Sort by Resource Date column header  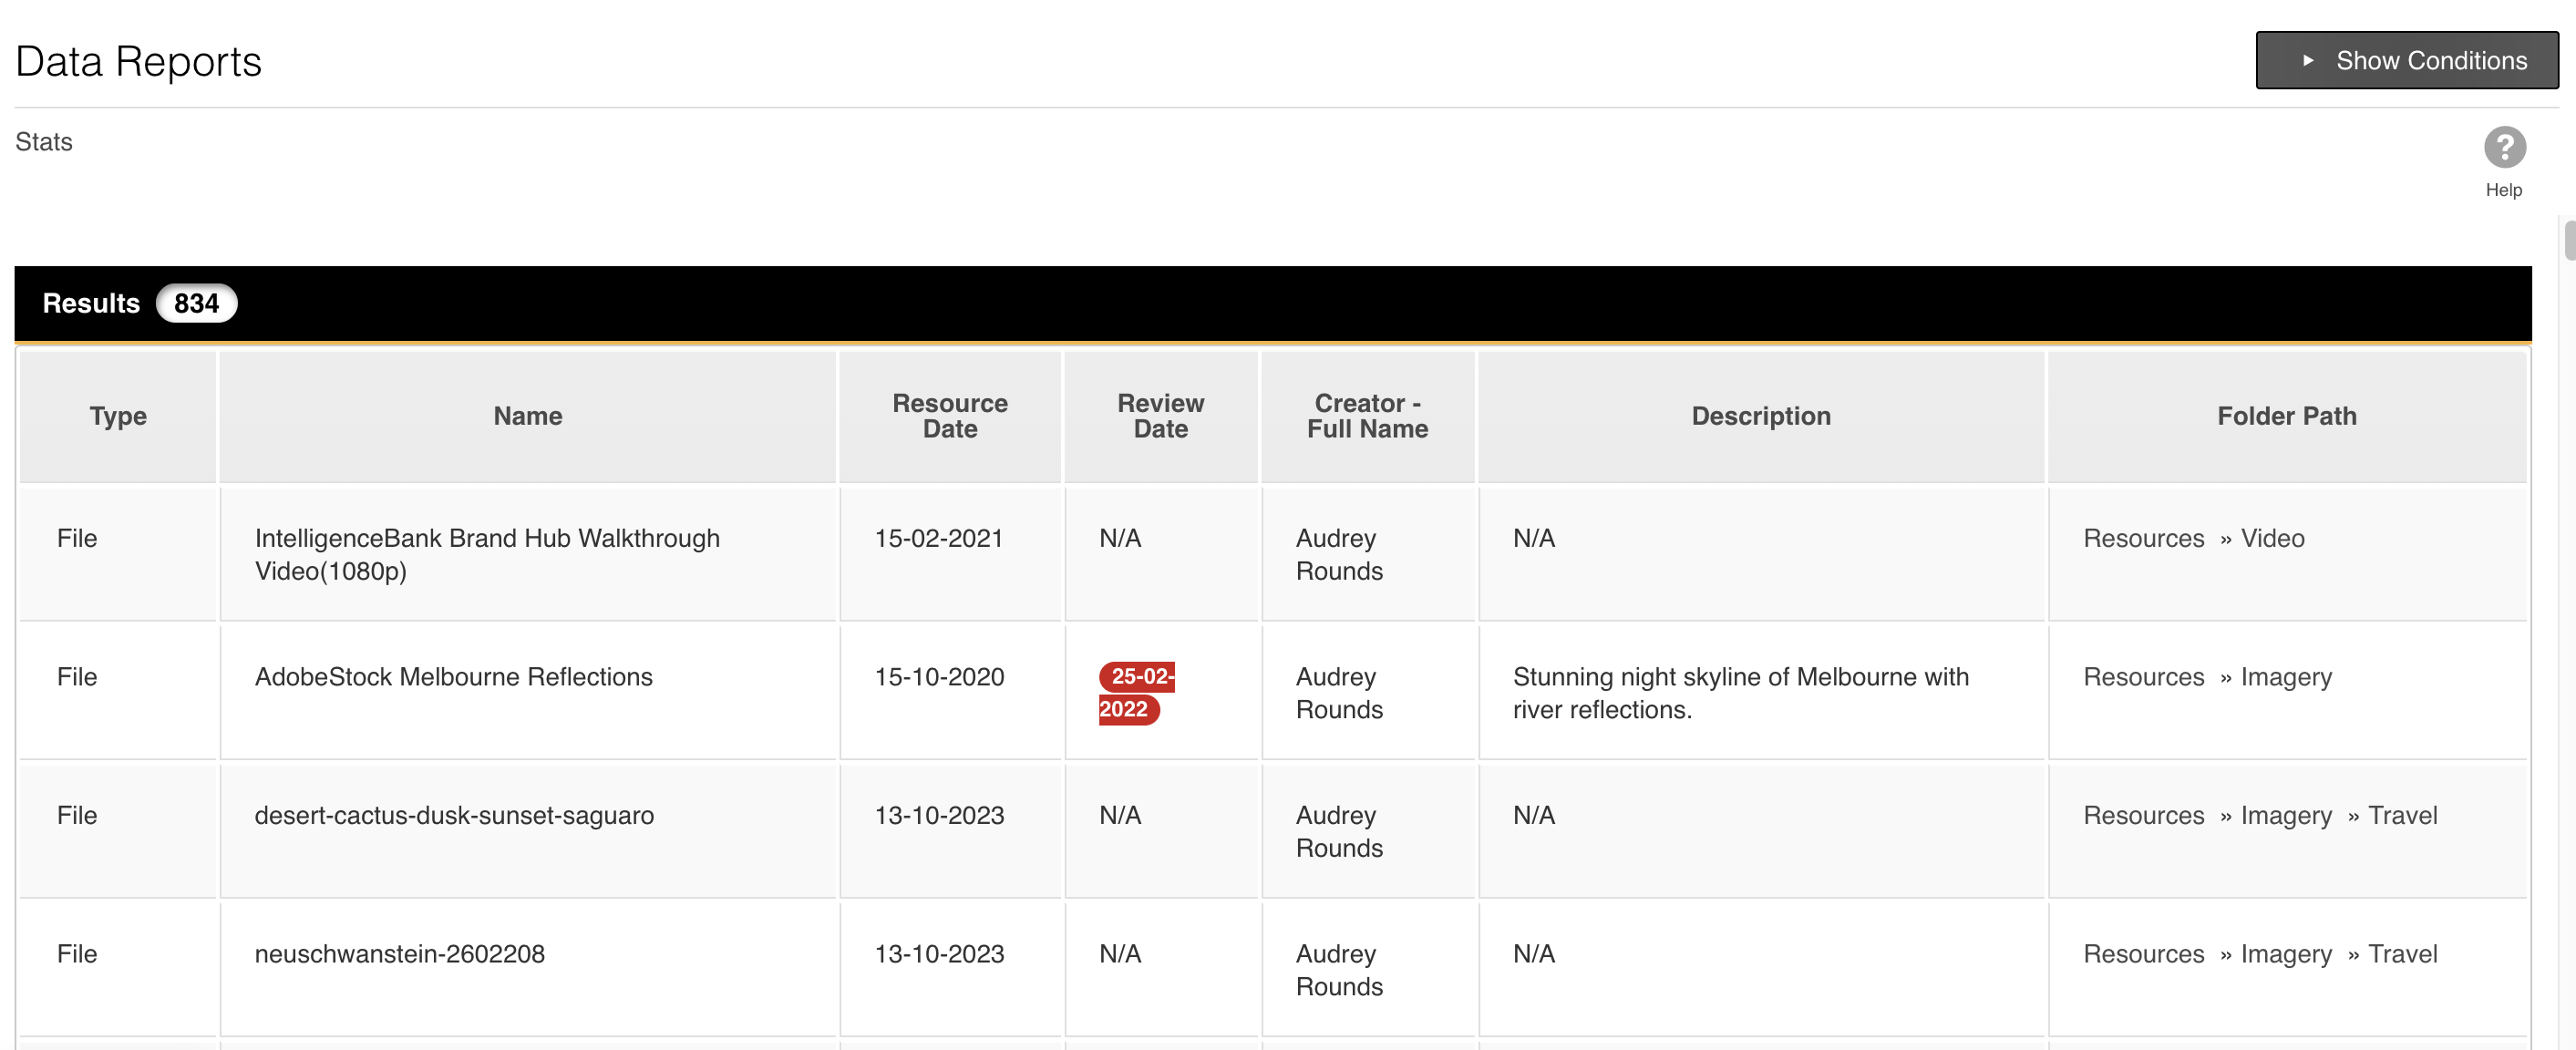click(949, 416)
